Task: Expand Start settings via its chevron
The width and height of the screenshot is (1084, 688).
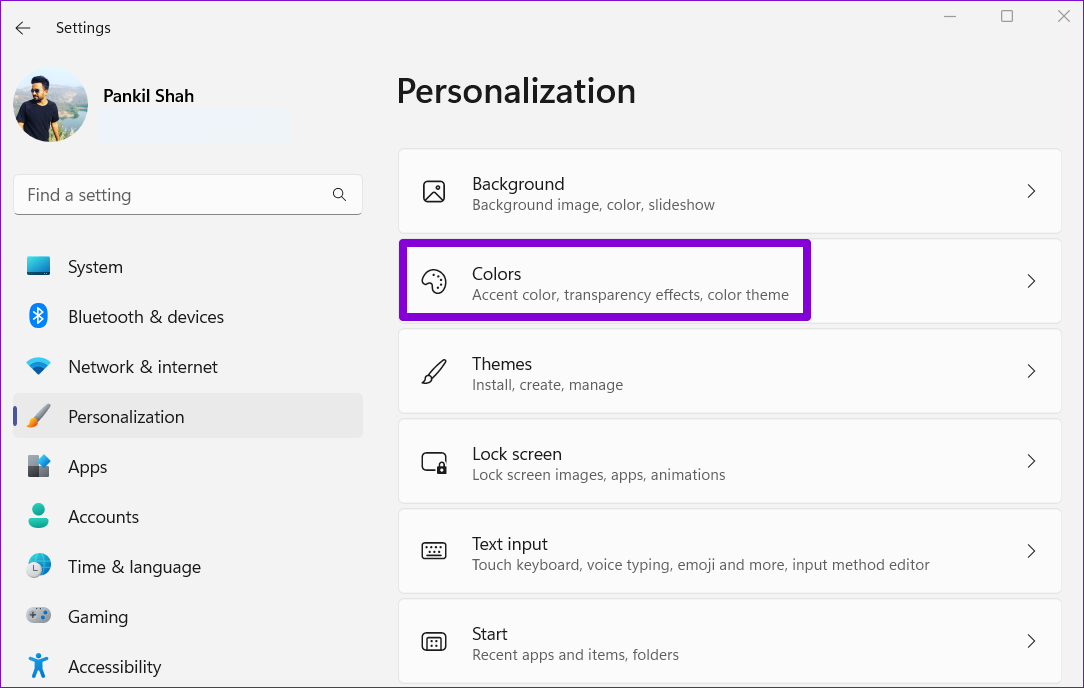Action: coord(1031,641)
